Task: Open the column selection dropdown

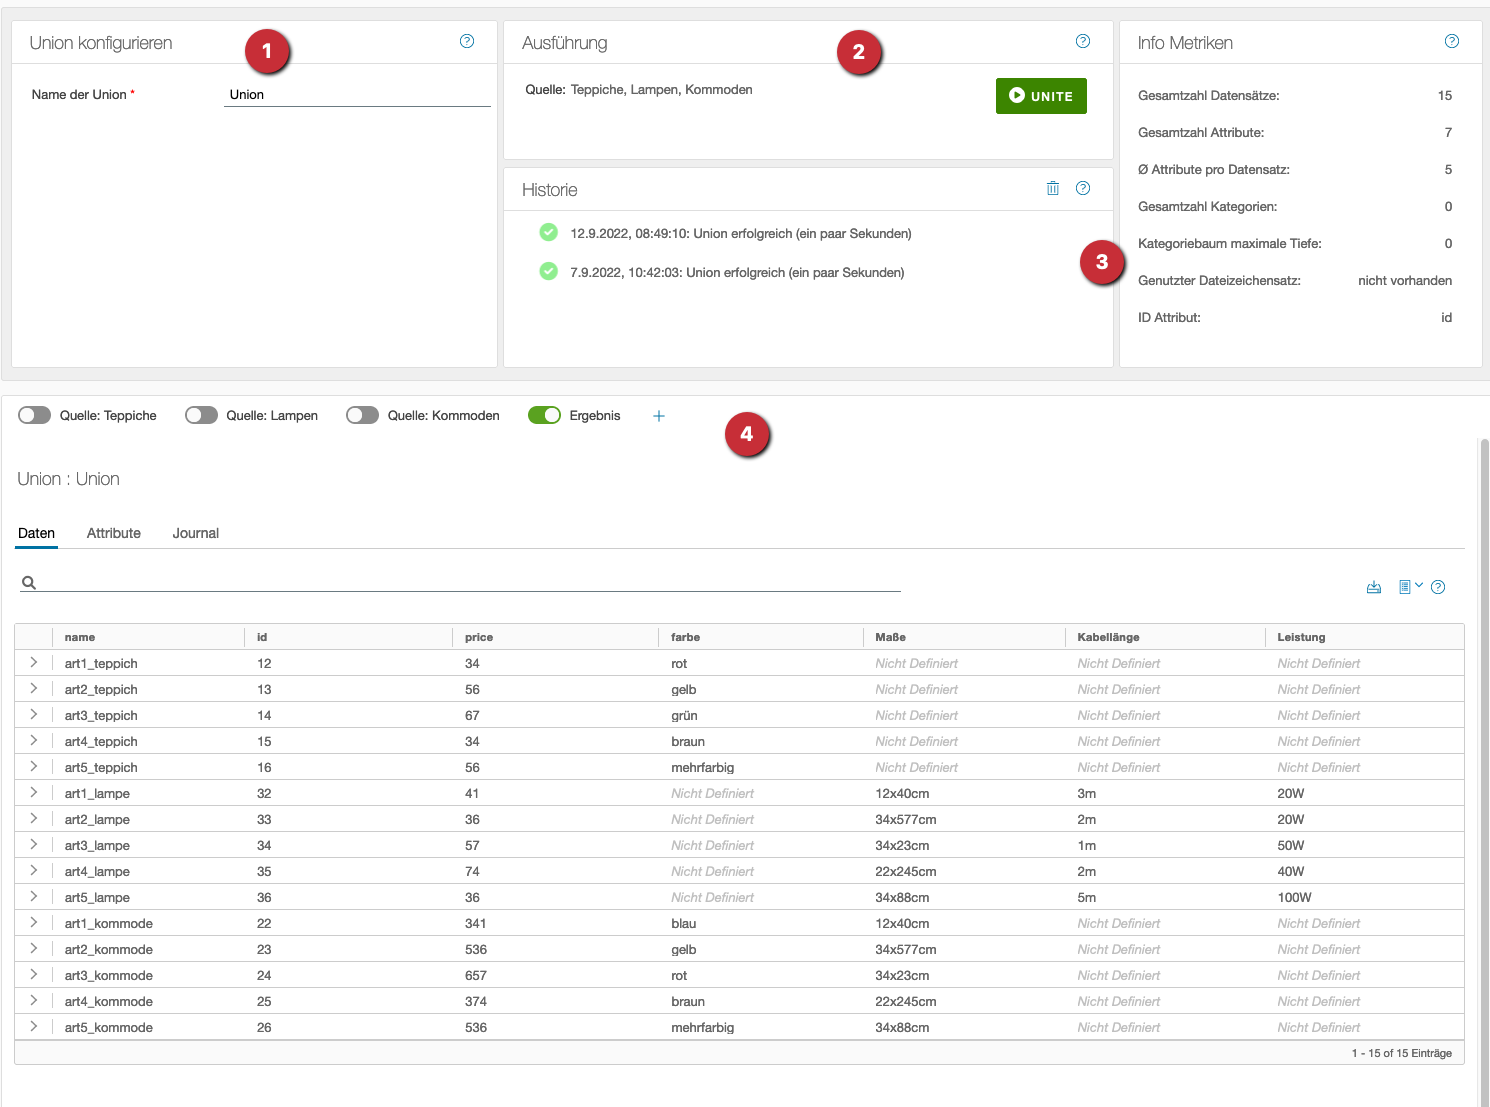Action: (x=1409, y=587)
